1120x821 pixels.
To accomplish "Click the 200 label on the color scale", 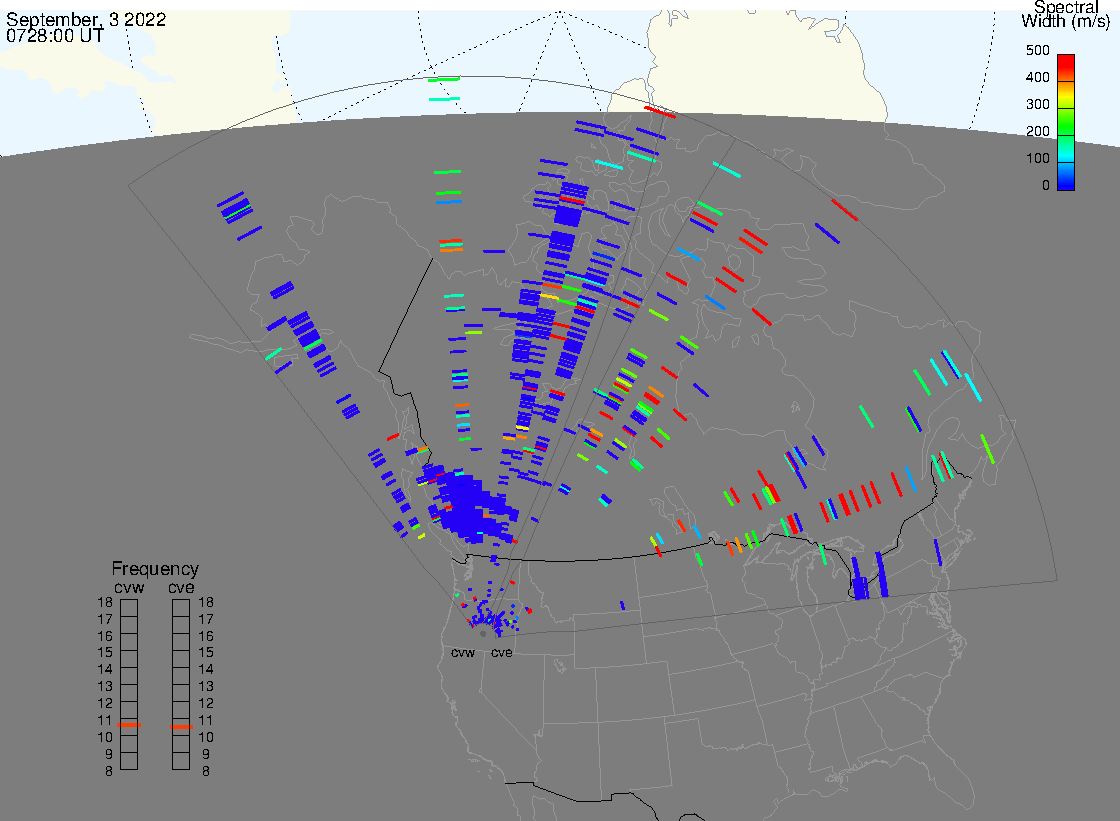I will [x=1038, y=131].
